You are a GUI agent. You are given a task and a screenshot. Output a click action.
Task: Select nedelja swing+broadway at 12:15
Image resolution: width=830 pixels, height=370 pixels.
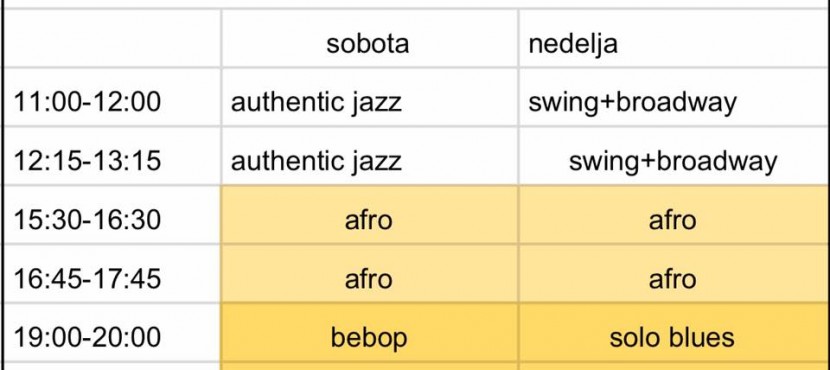tap(674, 156)
